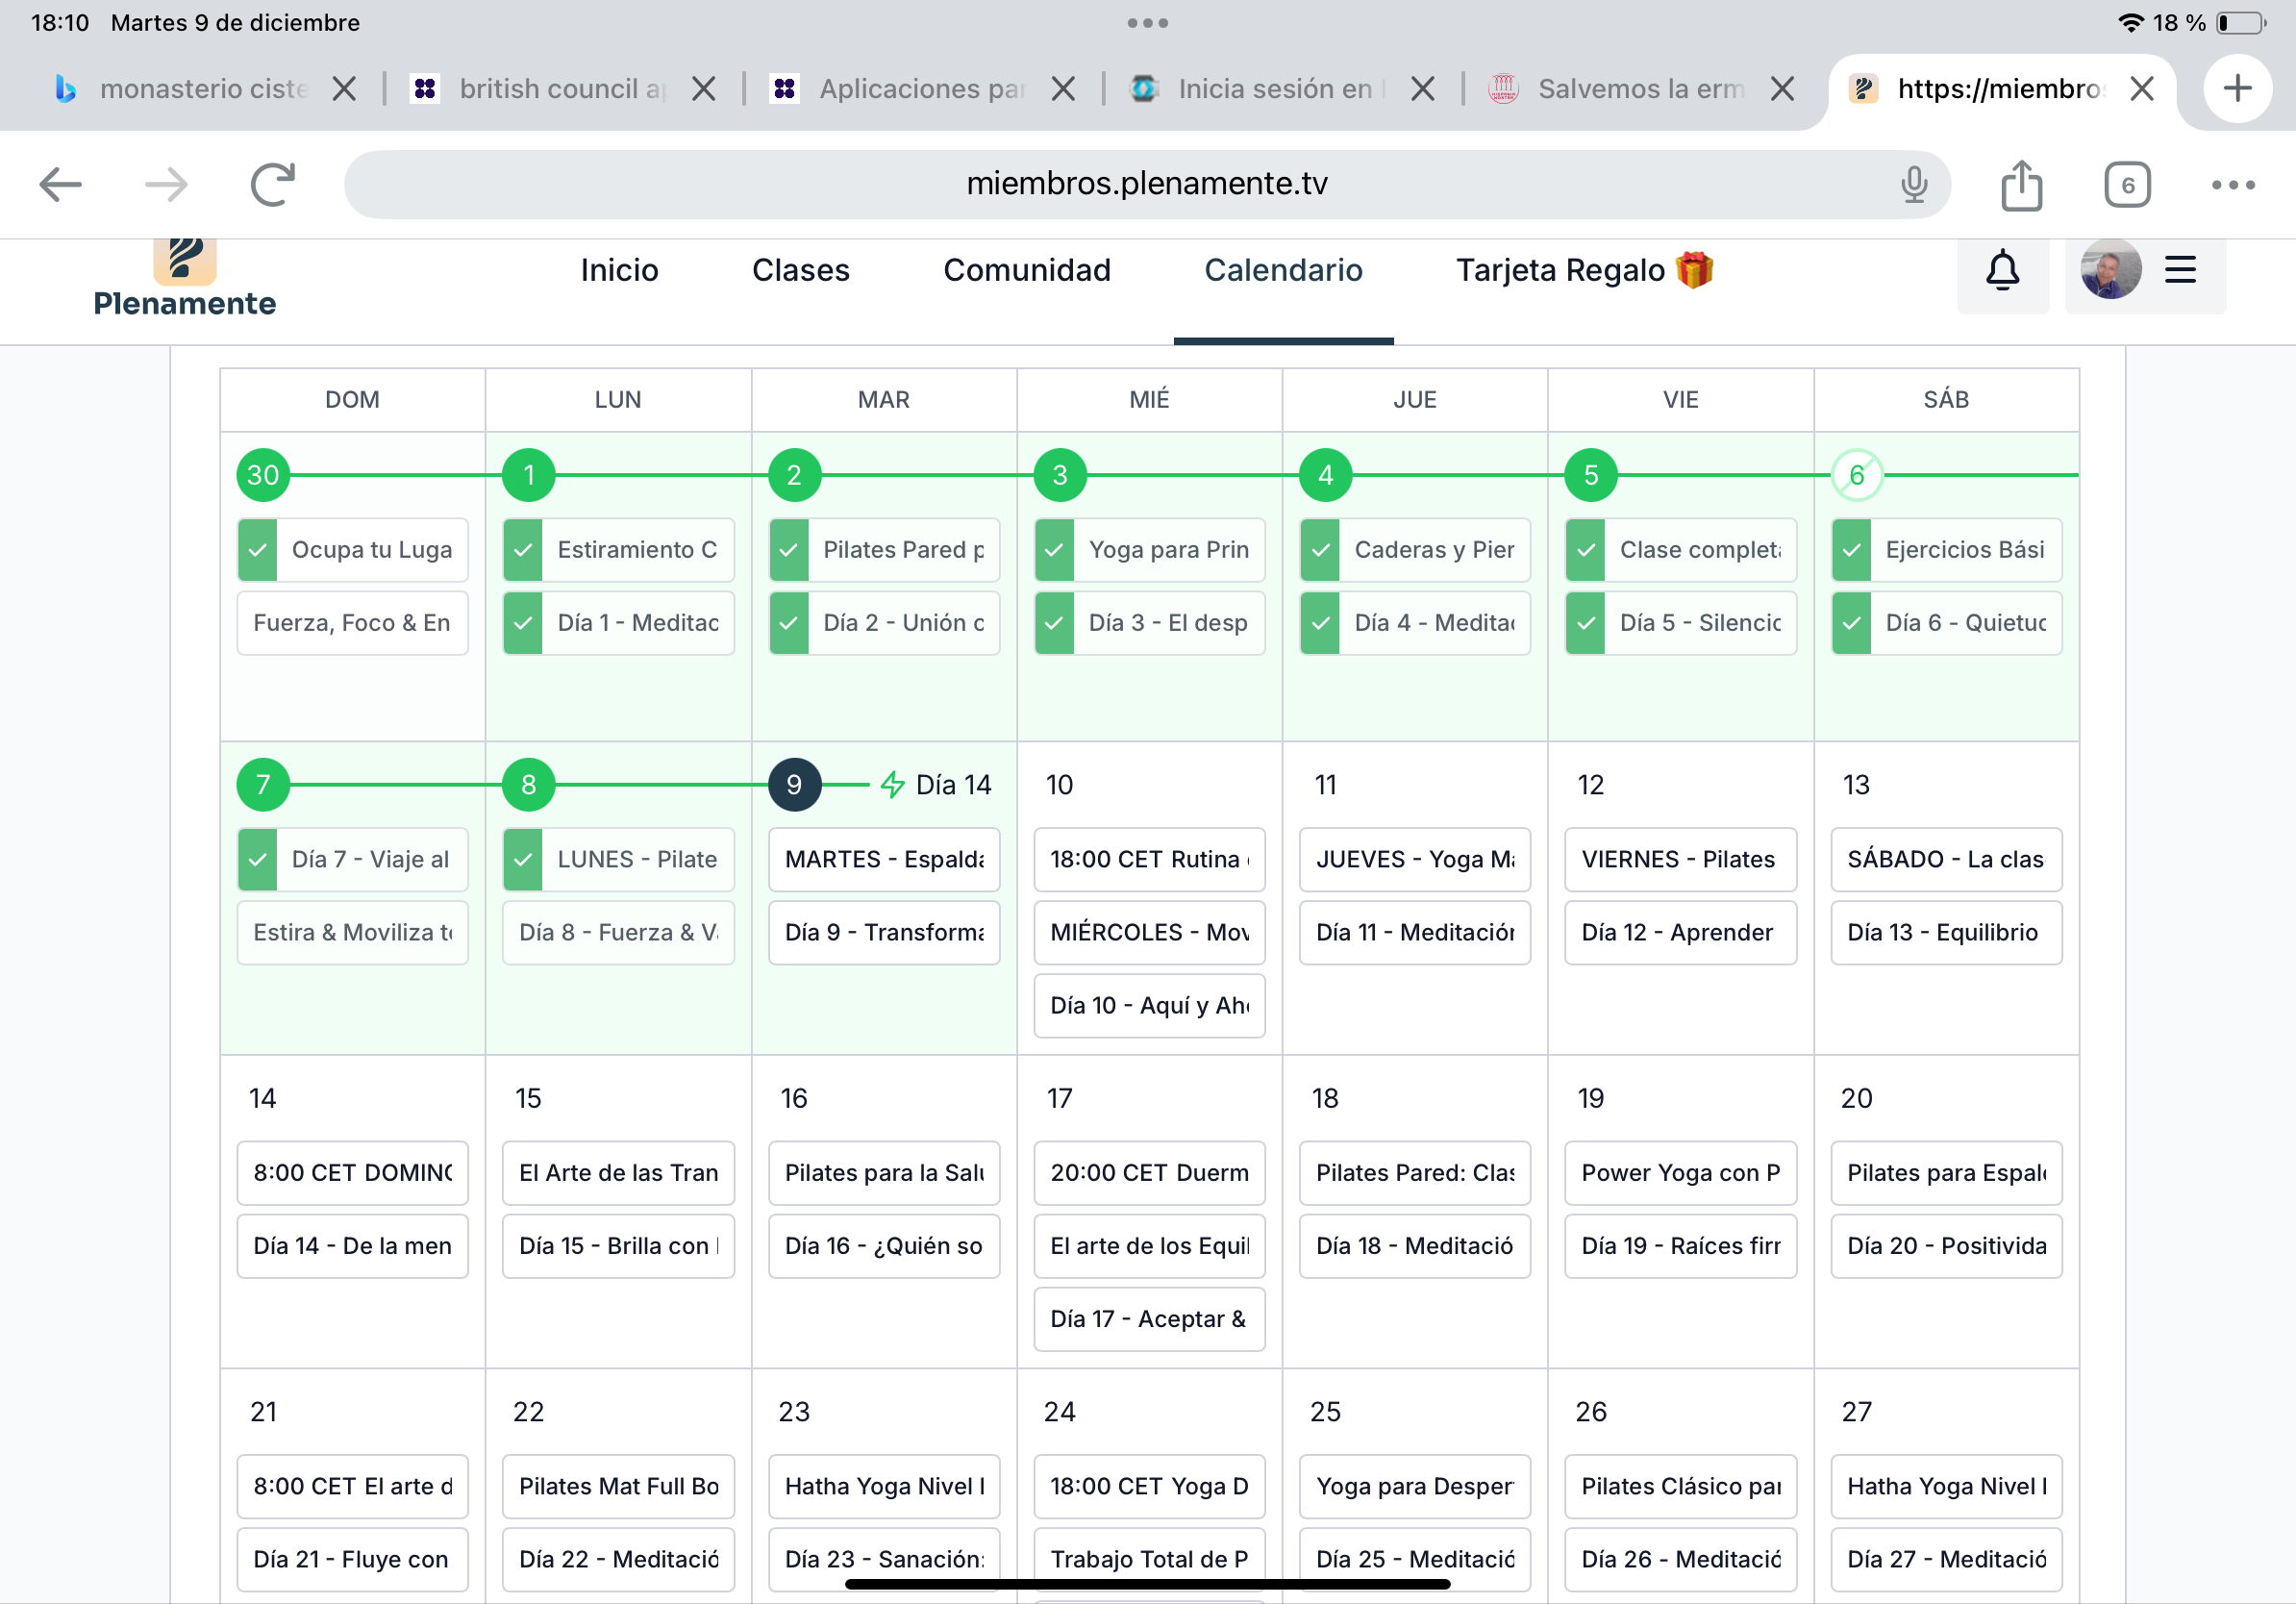Toggle the checkmark on Pilates Pared class
The width and height of the screenshot is (2296, 1604).
789,550
